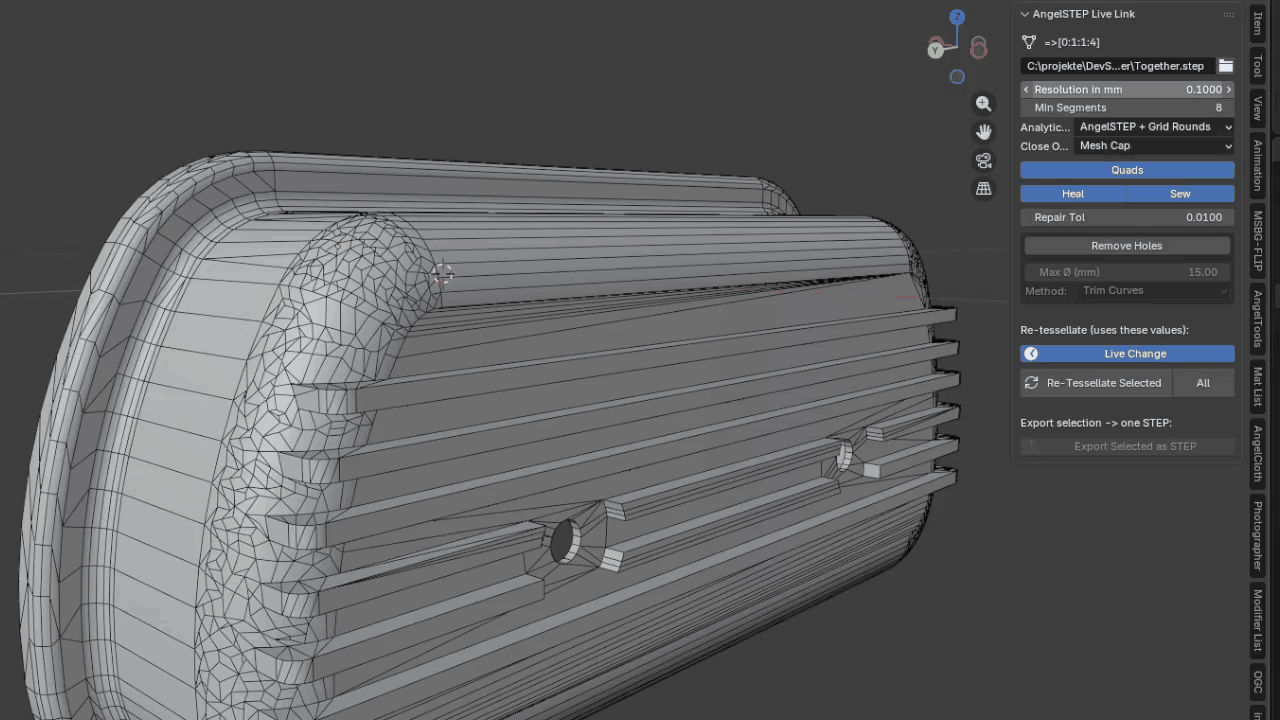Screen dimensions: 1280x720
Task: Click the Repair Tol value slider
Action: pyautogui.click(x=1127, y=217)
